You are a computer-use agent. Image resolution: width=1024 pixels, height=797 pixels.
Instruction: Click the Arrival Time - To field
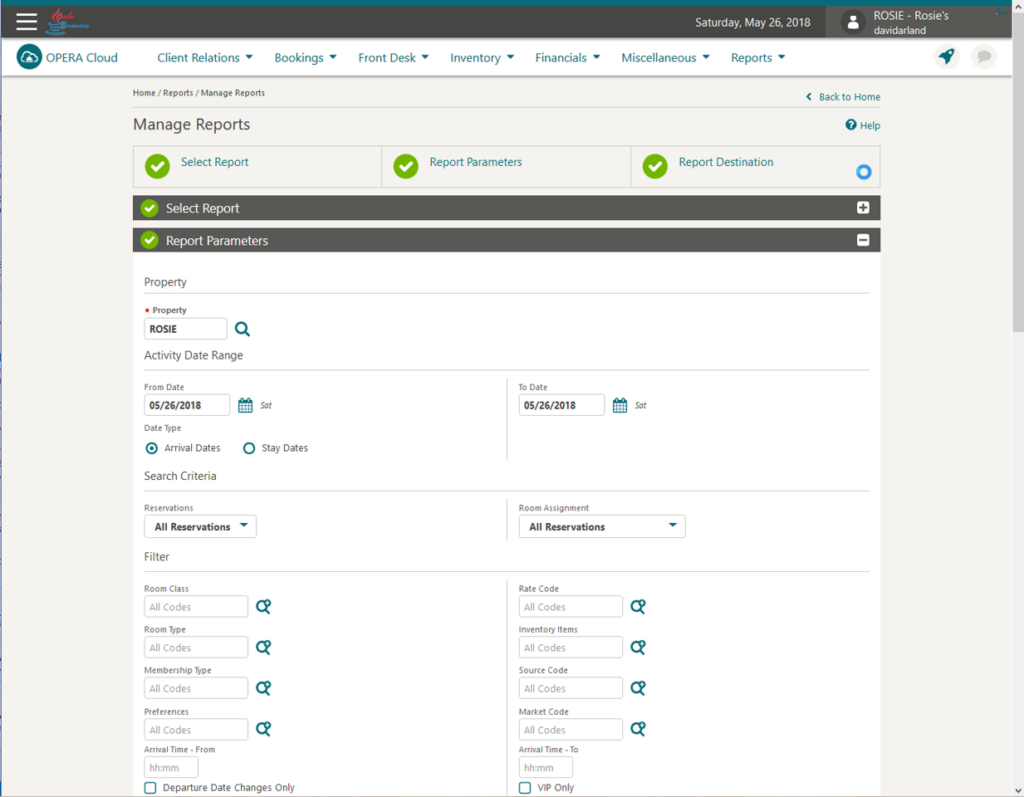(546, 767)
